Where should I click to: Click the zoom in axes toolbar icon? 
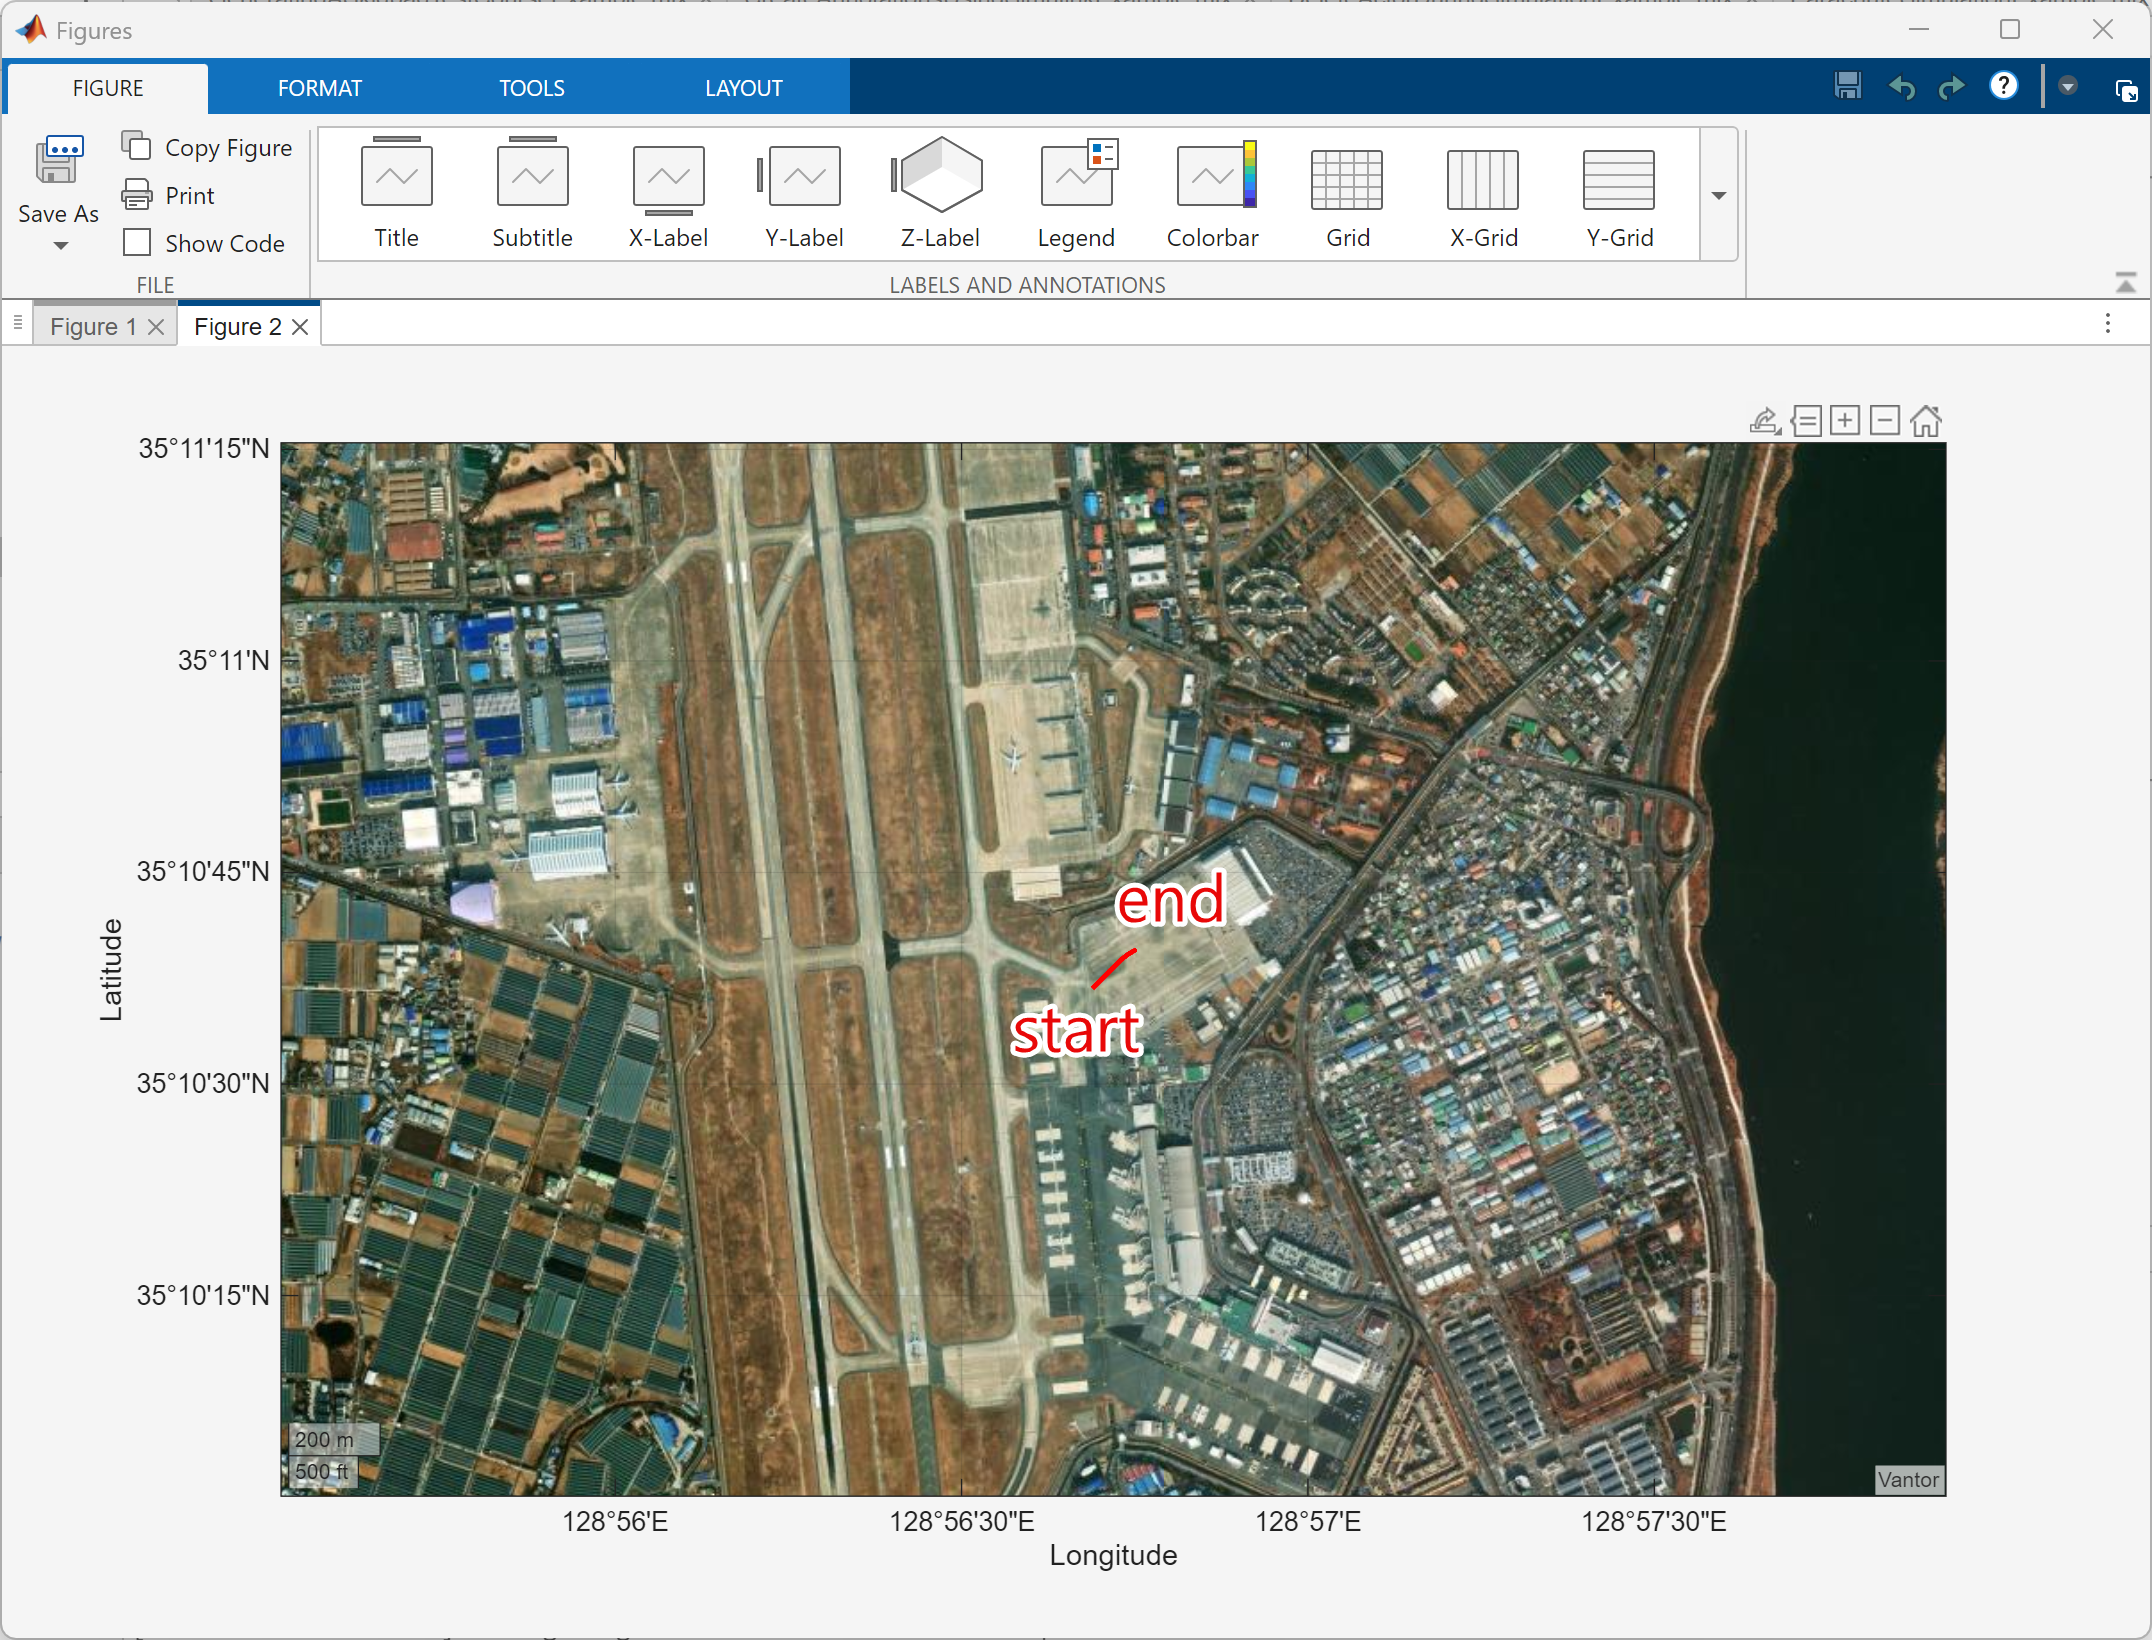click(x=1845, y=421)
